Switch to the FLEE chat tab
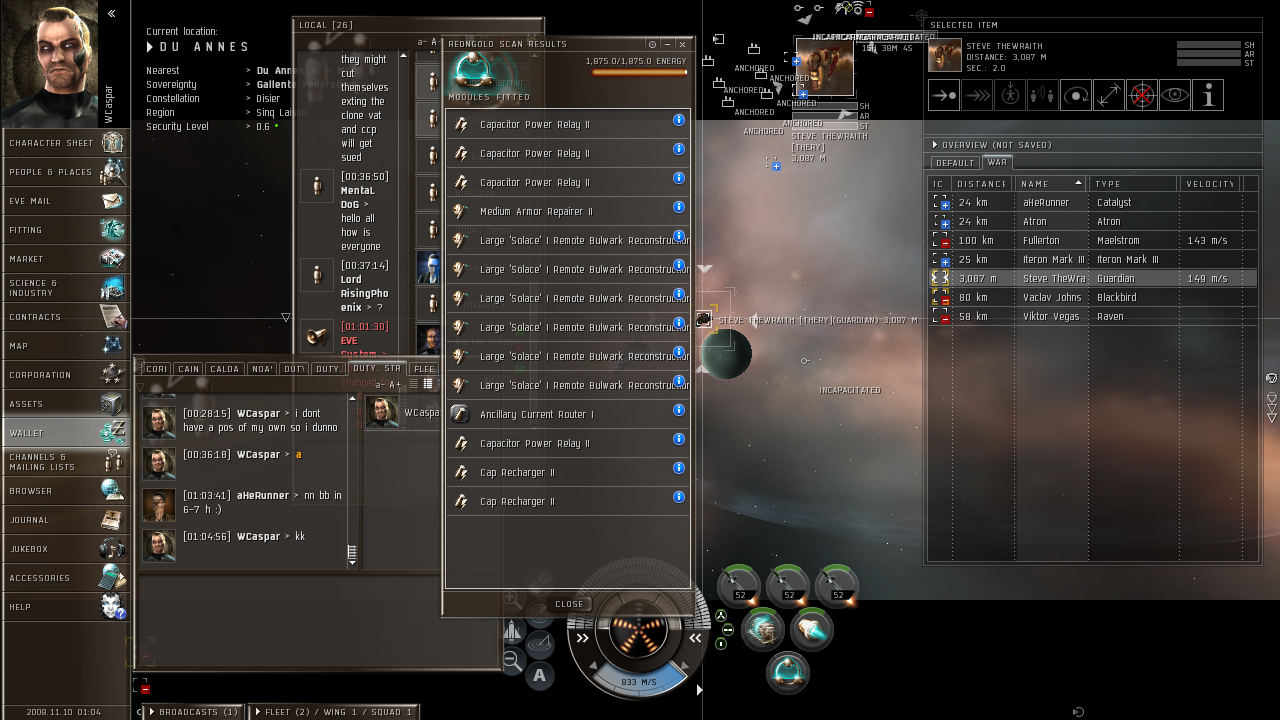1280x720 pixels. [425, 369]
